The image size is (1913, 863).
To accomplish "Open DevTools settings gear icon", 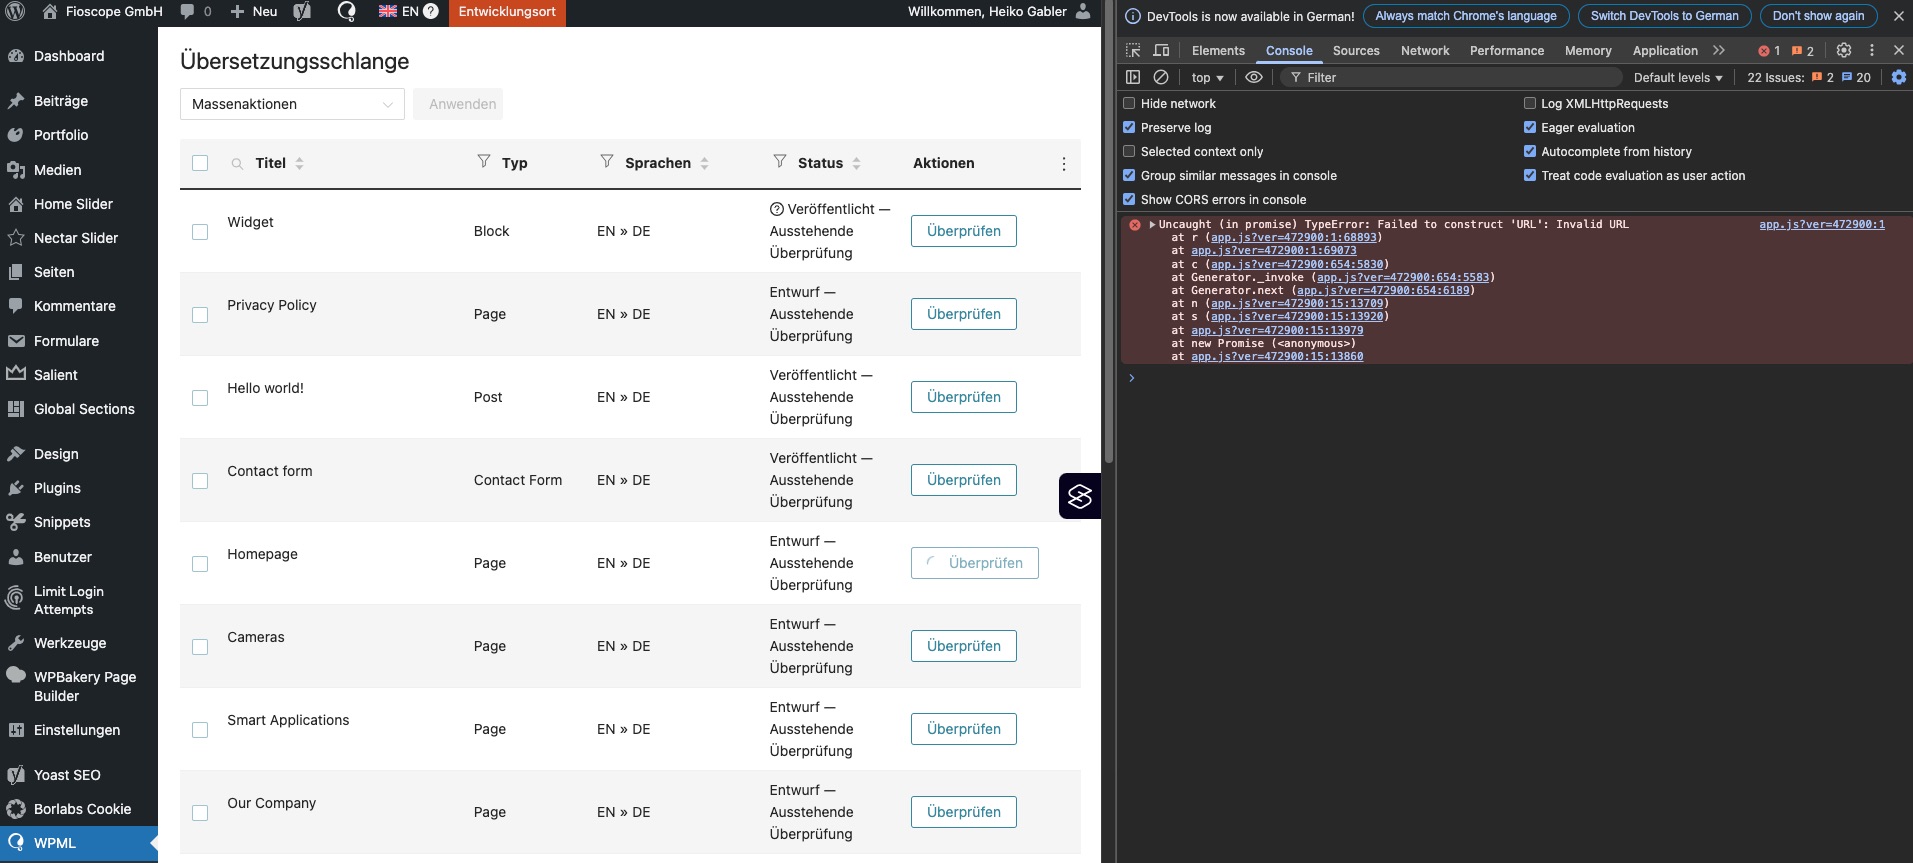I will click(1844, 50).
